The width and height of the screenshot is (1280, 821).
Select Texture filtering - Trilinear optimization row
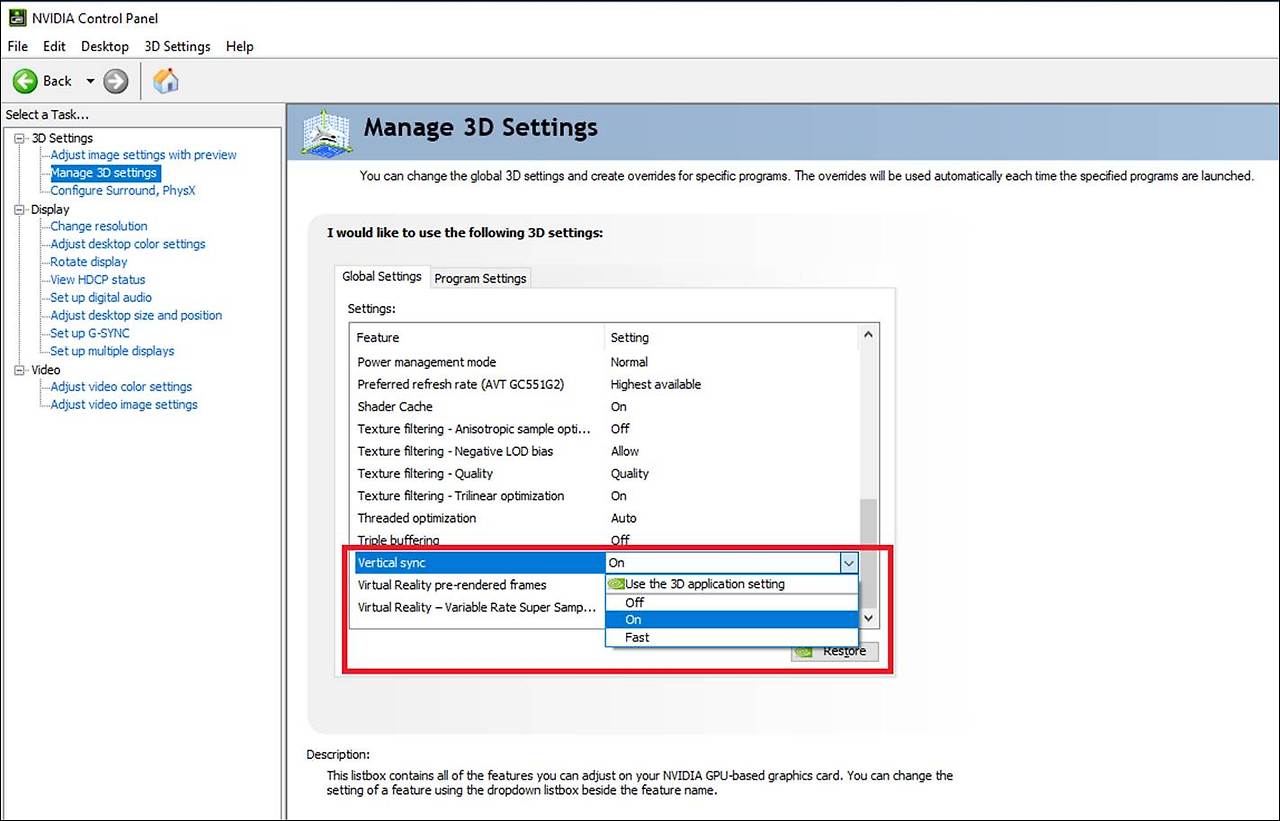[604, 496]
